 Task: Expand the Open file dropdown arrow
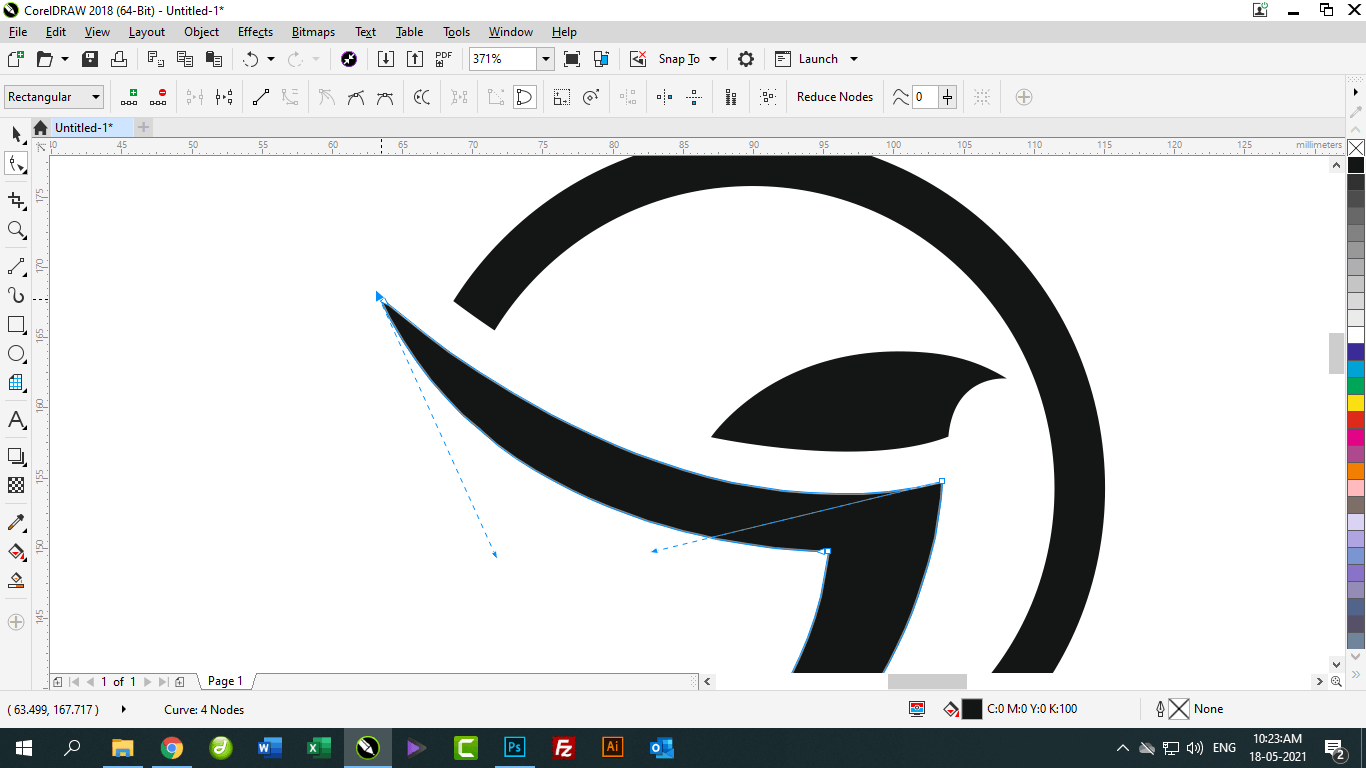65,59
